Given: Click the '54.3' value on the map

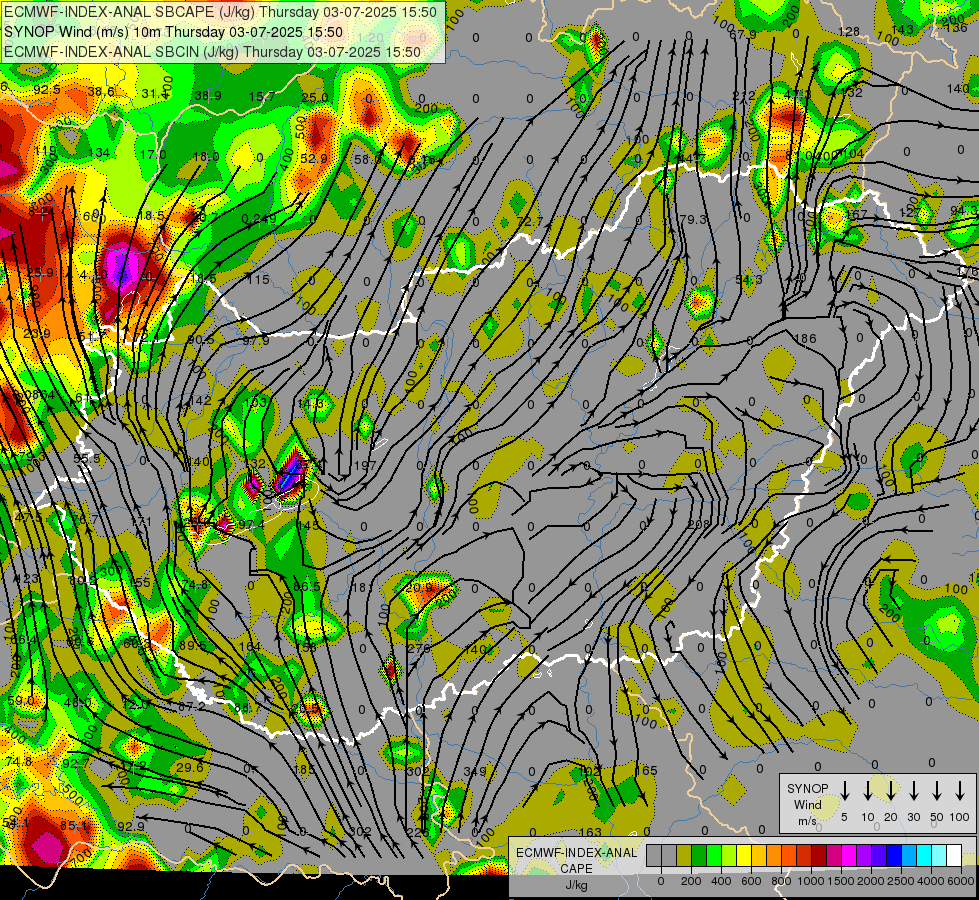Looking at the screenshot, I should pos(749,279).
